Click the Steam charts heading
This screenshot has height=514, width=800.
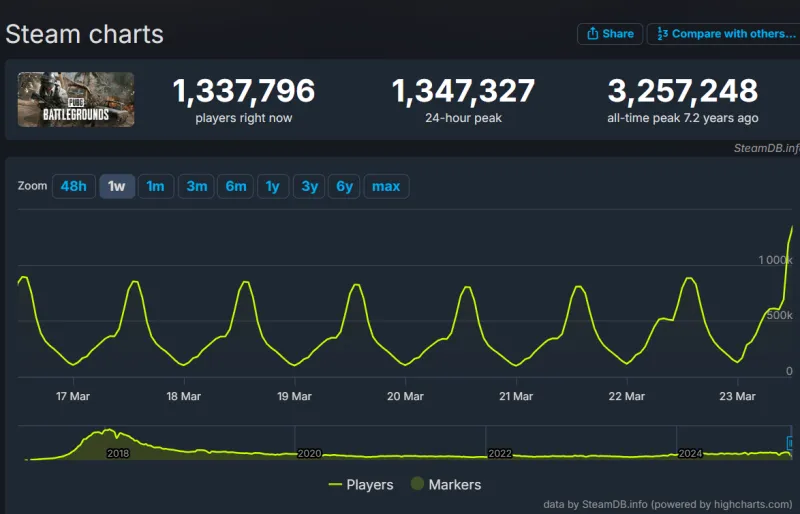[x=85, y=35]
